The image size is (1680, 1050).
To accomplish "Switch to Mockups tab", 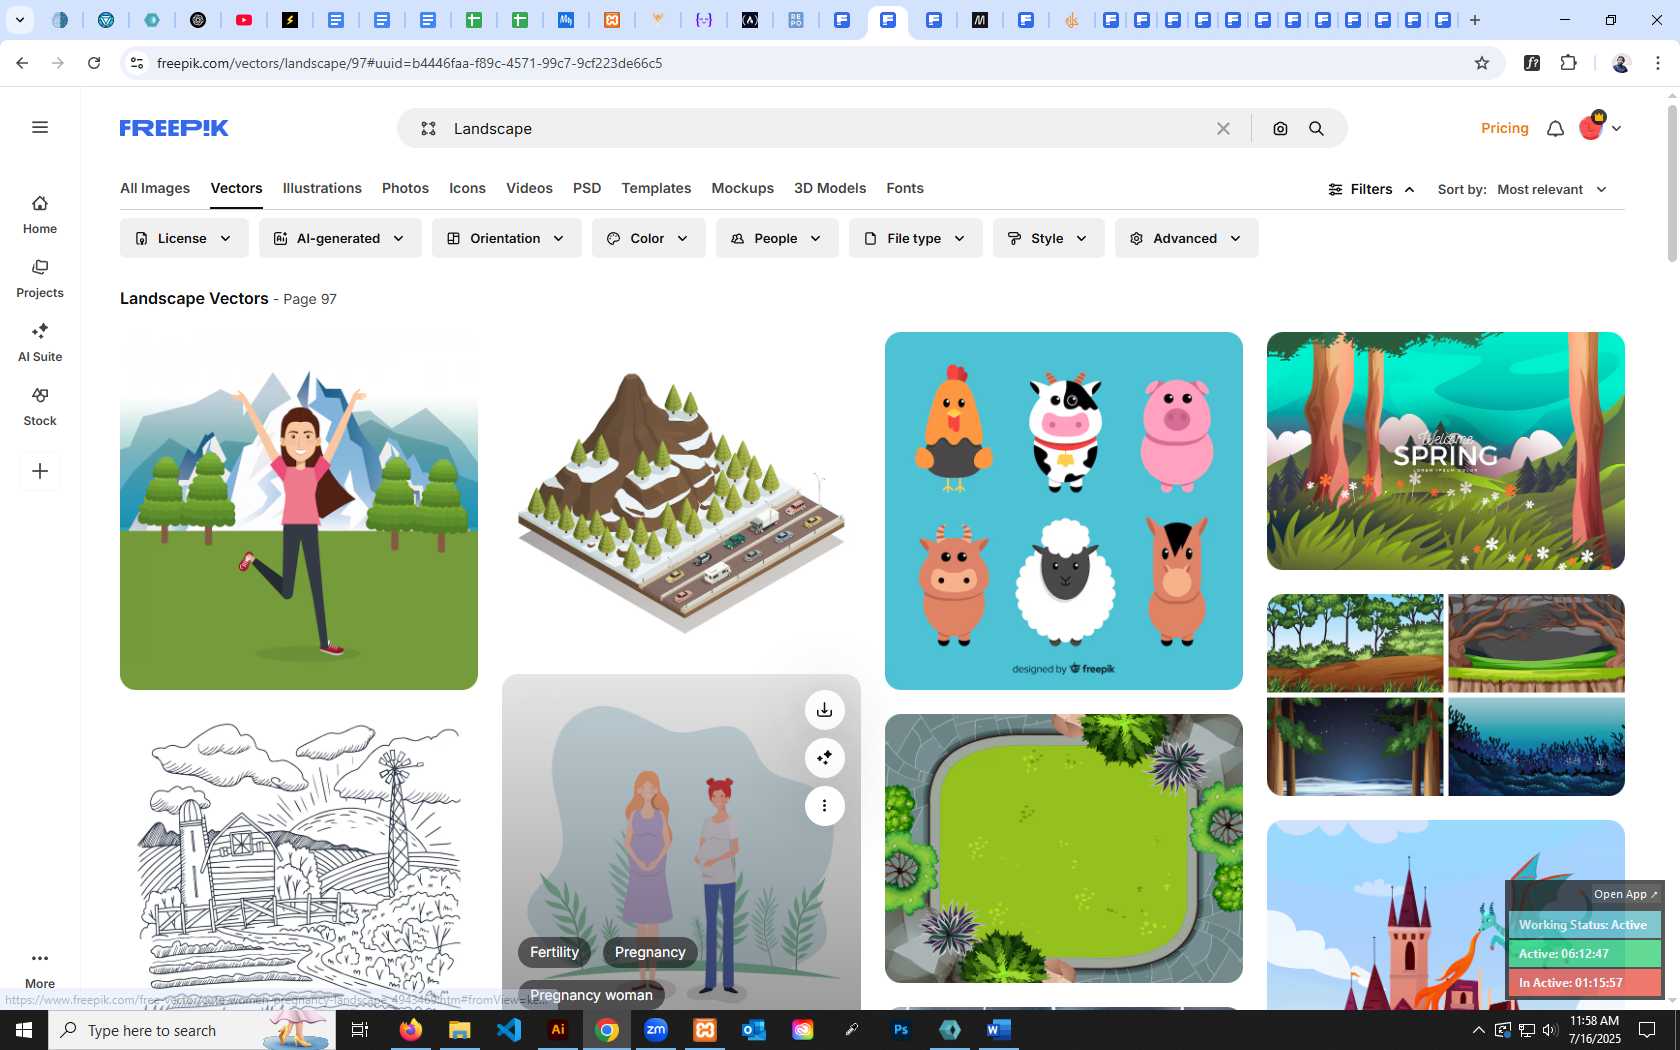I will (742, 188).
